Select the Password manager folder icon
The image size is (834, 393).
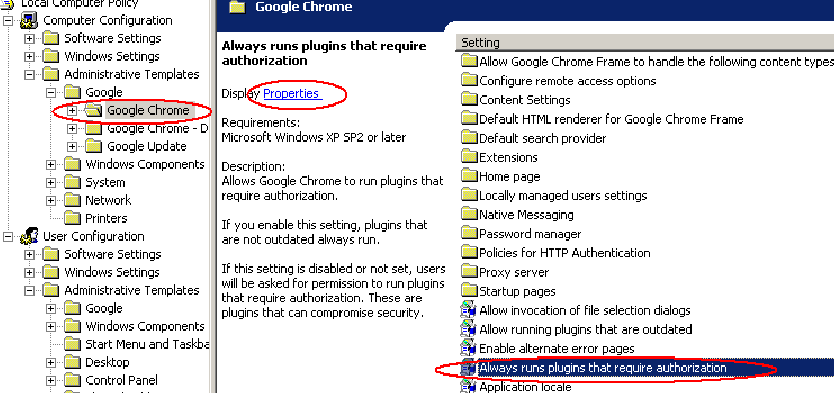(469, 233)
